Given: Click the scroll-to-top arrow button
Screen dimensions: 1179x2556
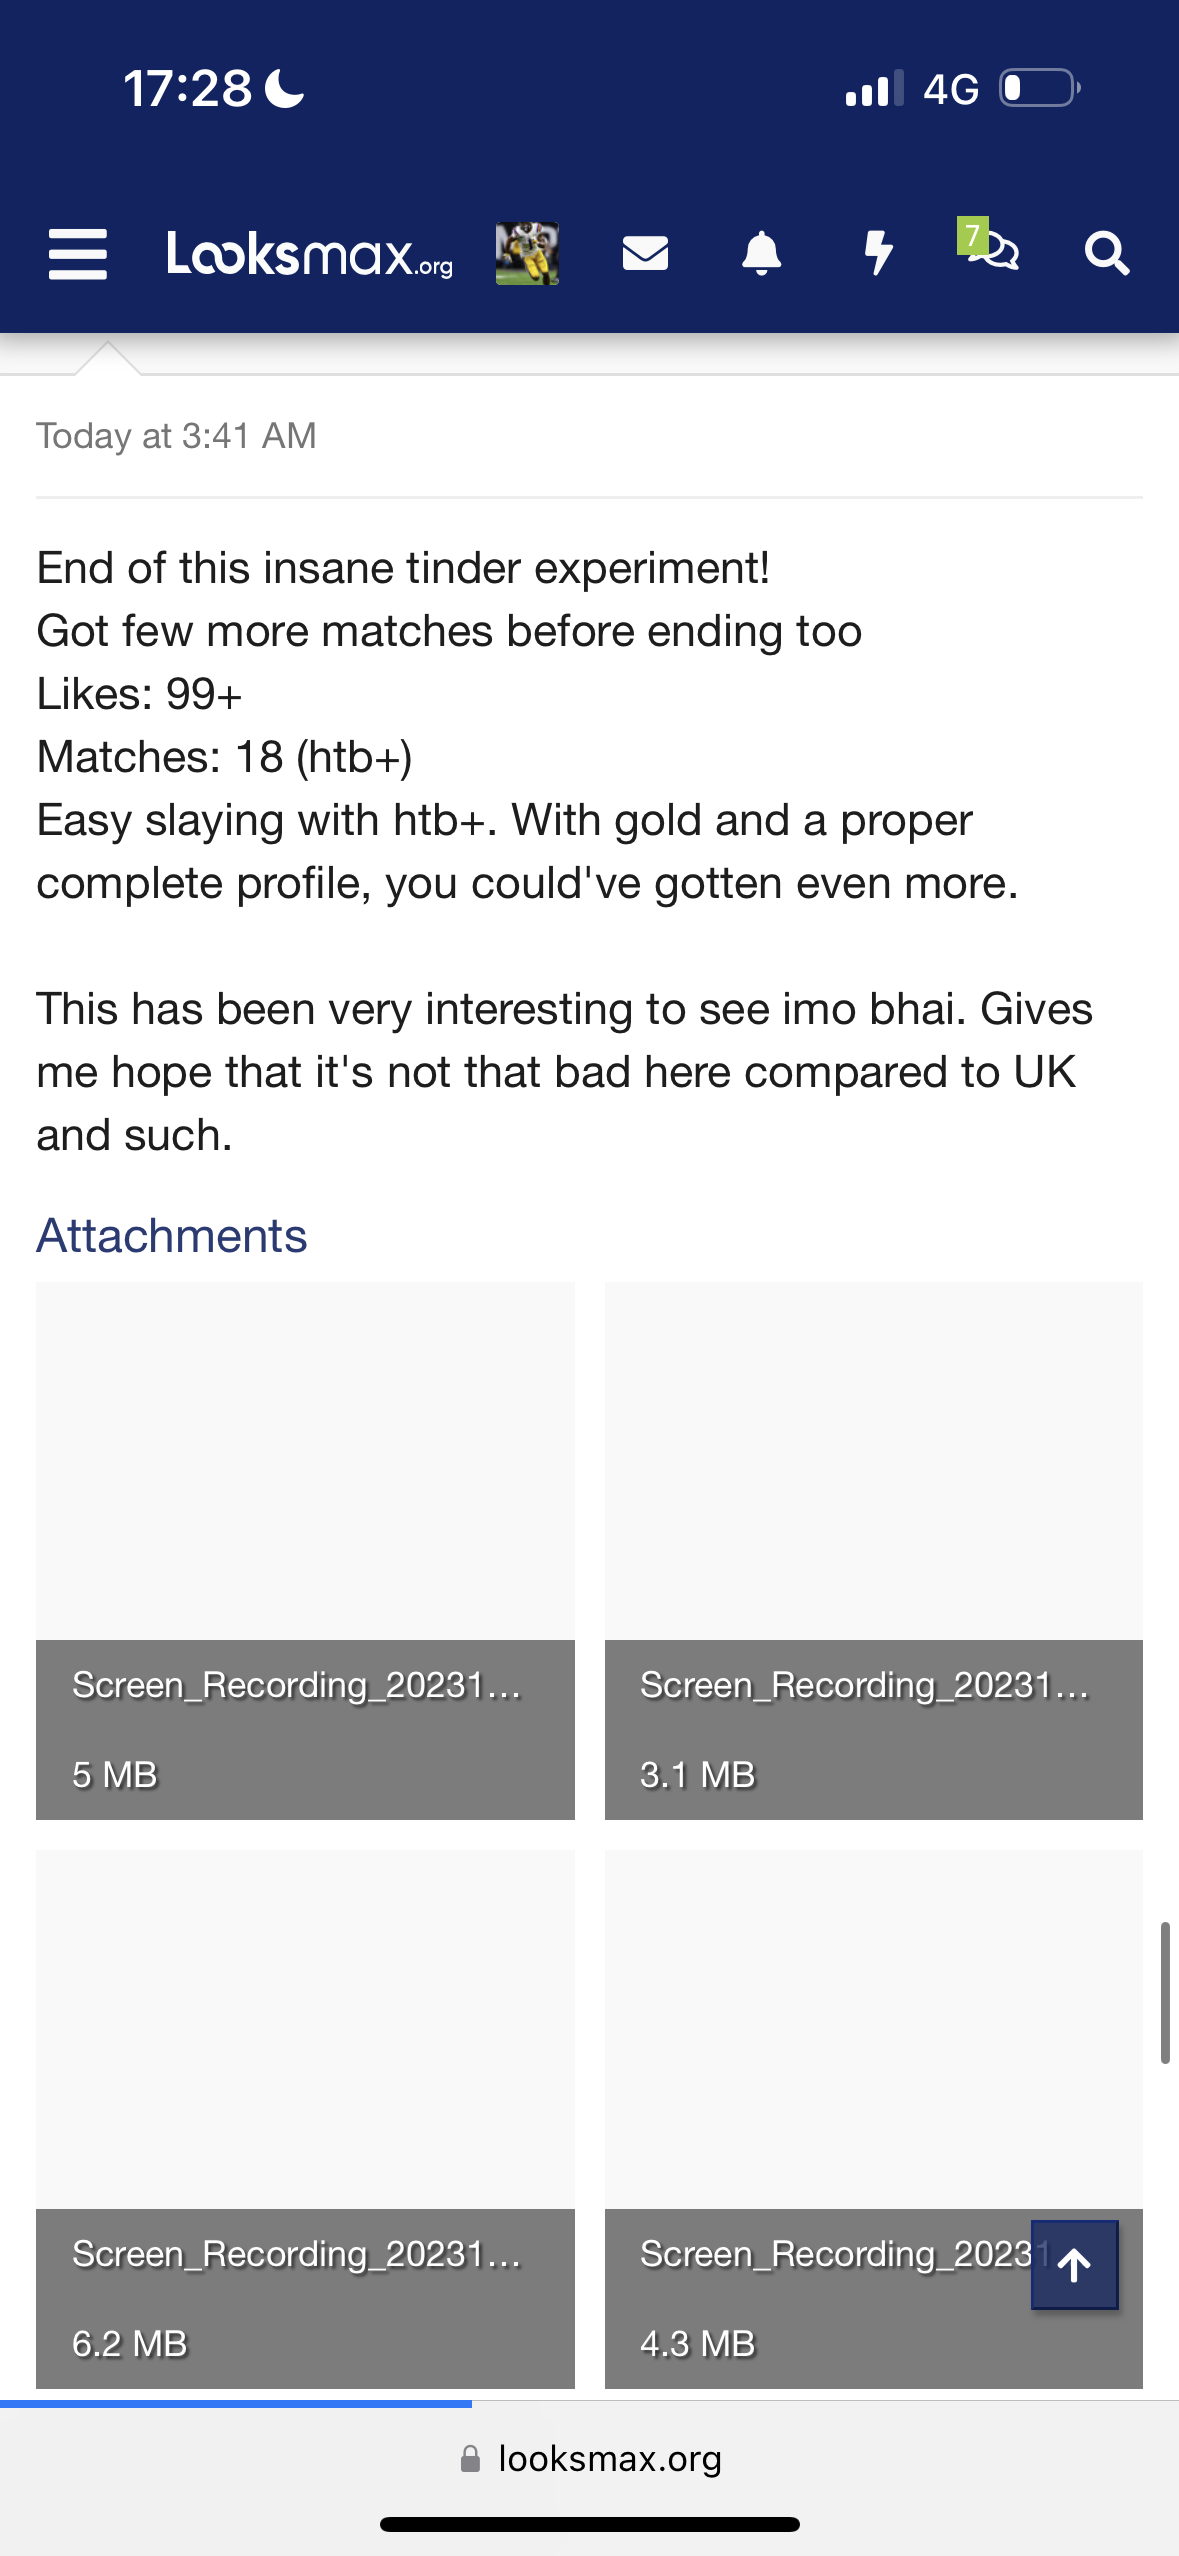Looking at the screenshot, I should click(x=1074, y=2265).
